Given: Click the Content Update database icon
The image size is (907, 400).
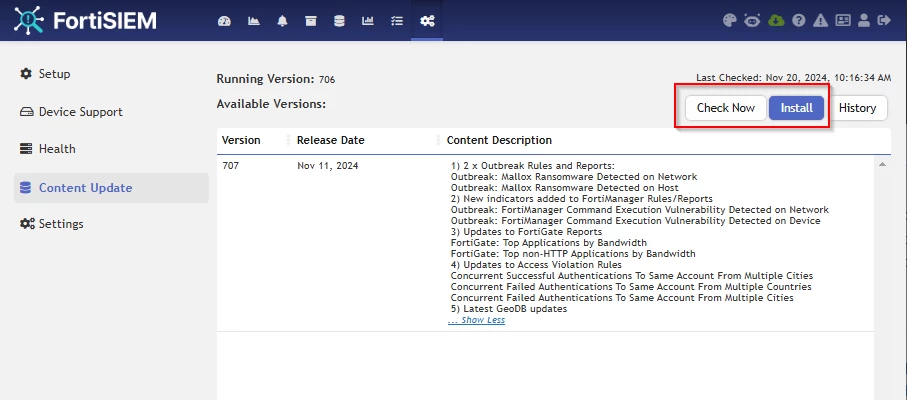Looking at the screenshot, I should point(25,188).
